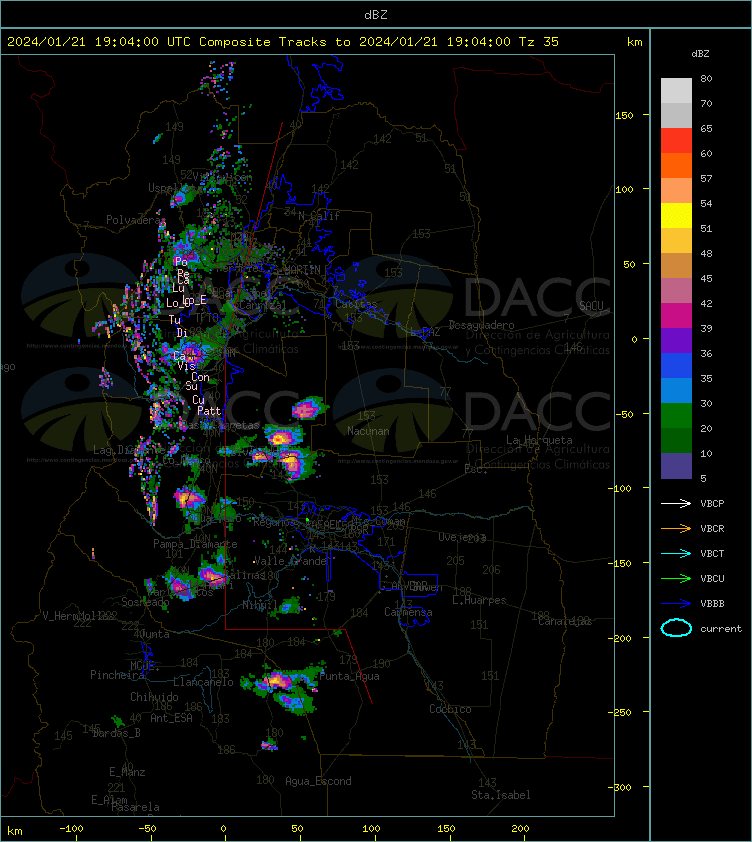Click the 'current' legend label
The height and width of the screenshot is (842, 752).
click(721, 628)
